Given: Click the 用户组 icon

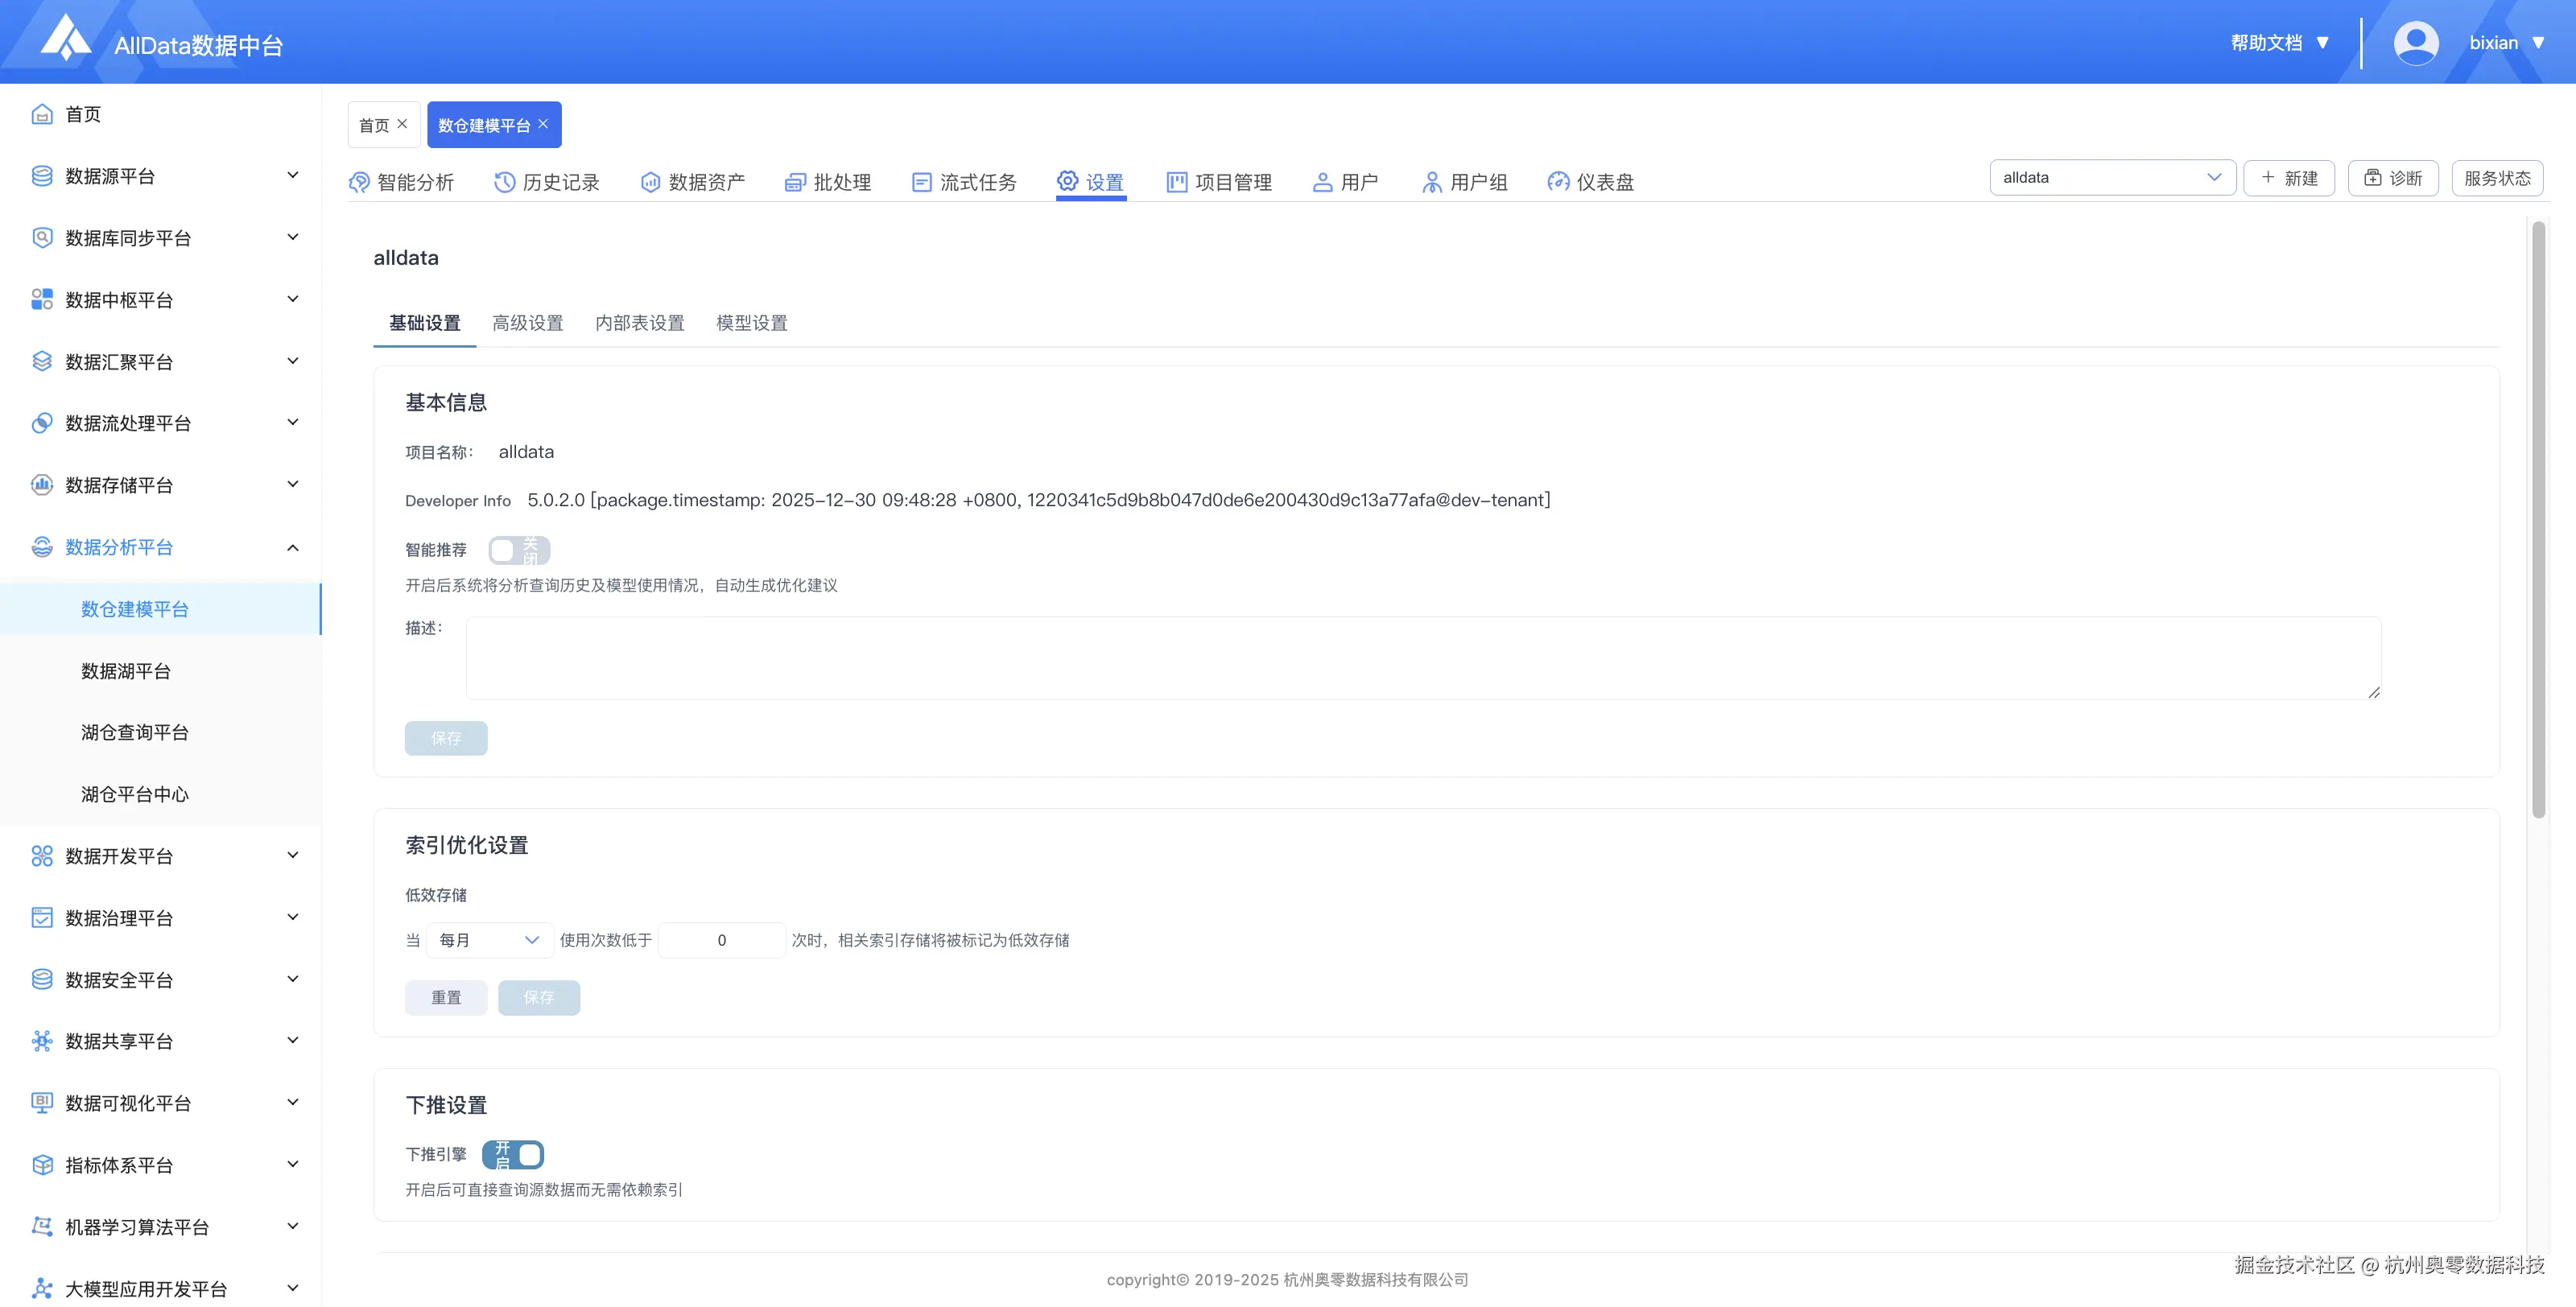Looking at the screenshot, I should click(1431, 182).
